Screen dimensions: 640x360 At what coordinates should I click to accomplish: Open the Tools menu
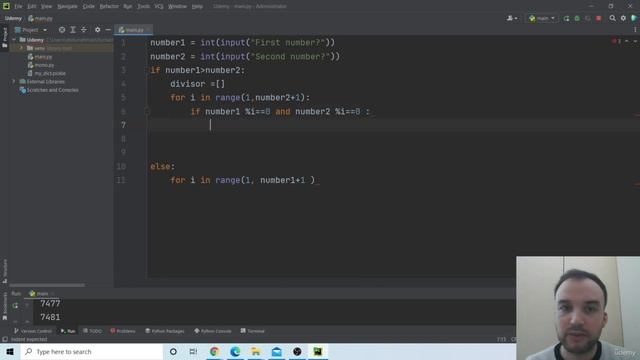click(143, 7)
